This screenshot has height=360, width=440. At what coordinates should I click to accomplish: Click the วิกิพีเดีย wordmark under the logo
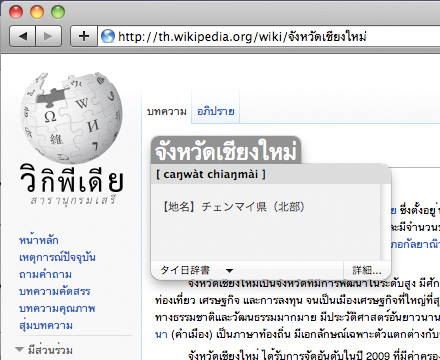pos(72,179)
